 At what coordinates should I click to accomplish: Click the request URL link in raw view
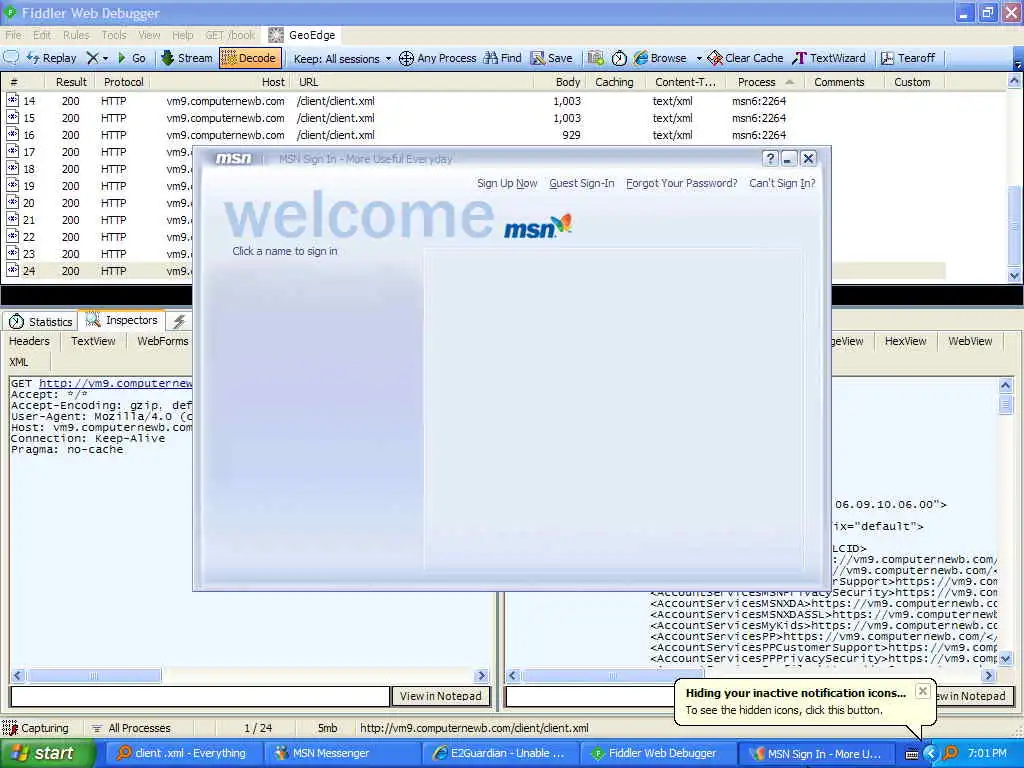tap(116, 383)
